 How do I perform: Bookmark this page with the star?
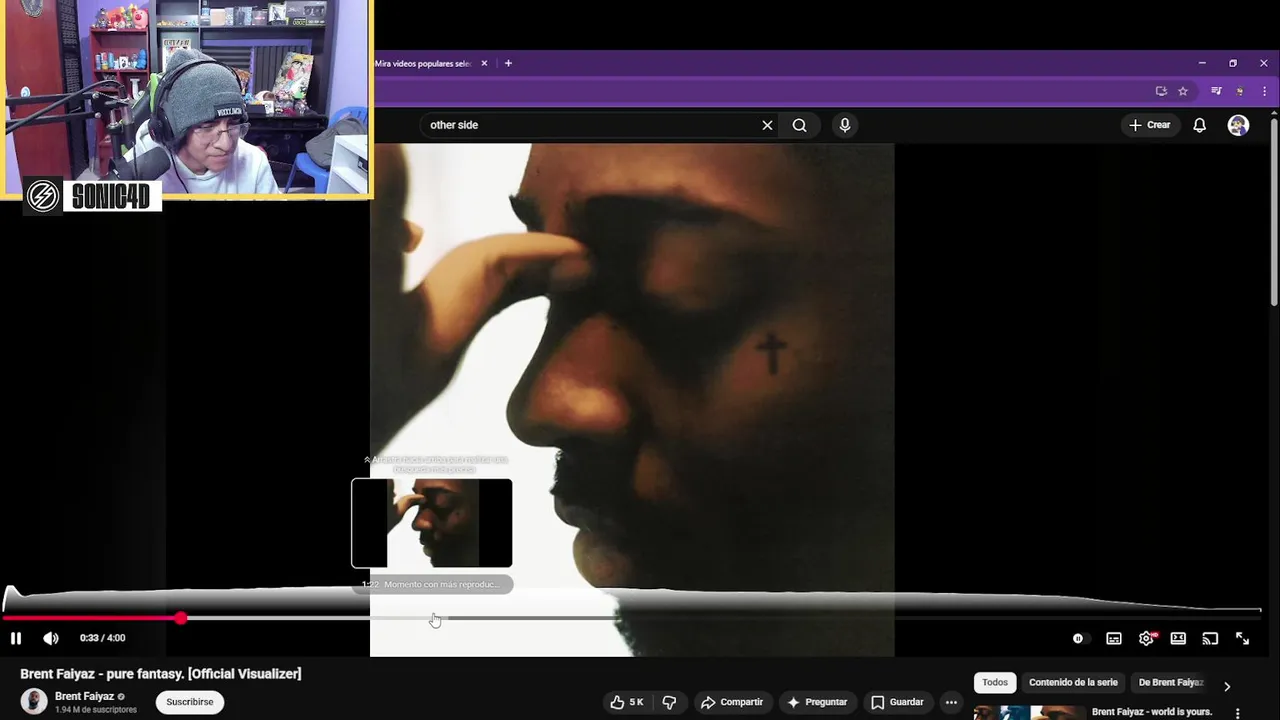point(1183,91)
